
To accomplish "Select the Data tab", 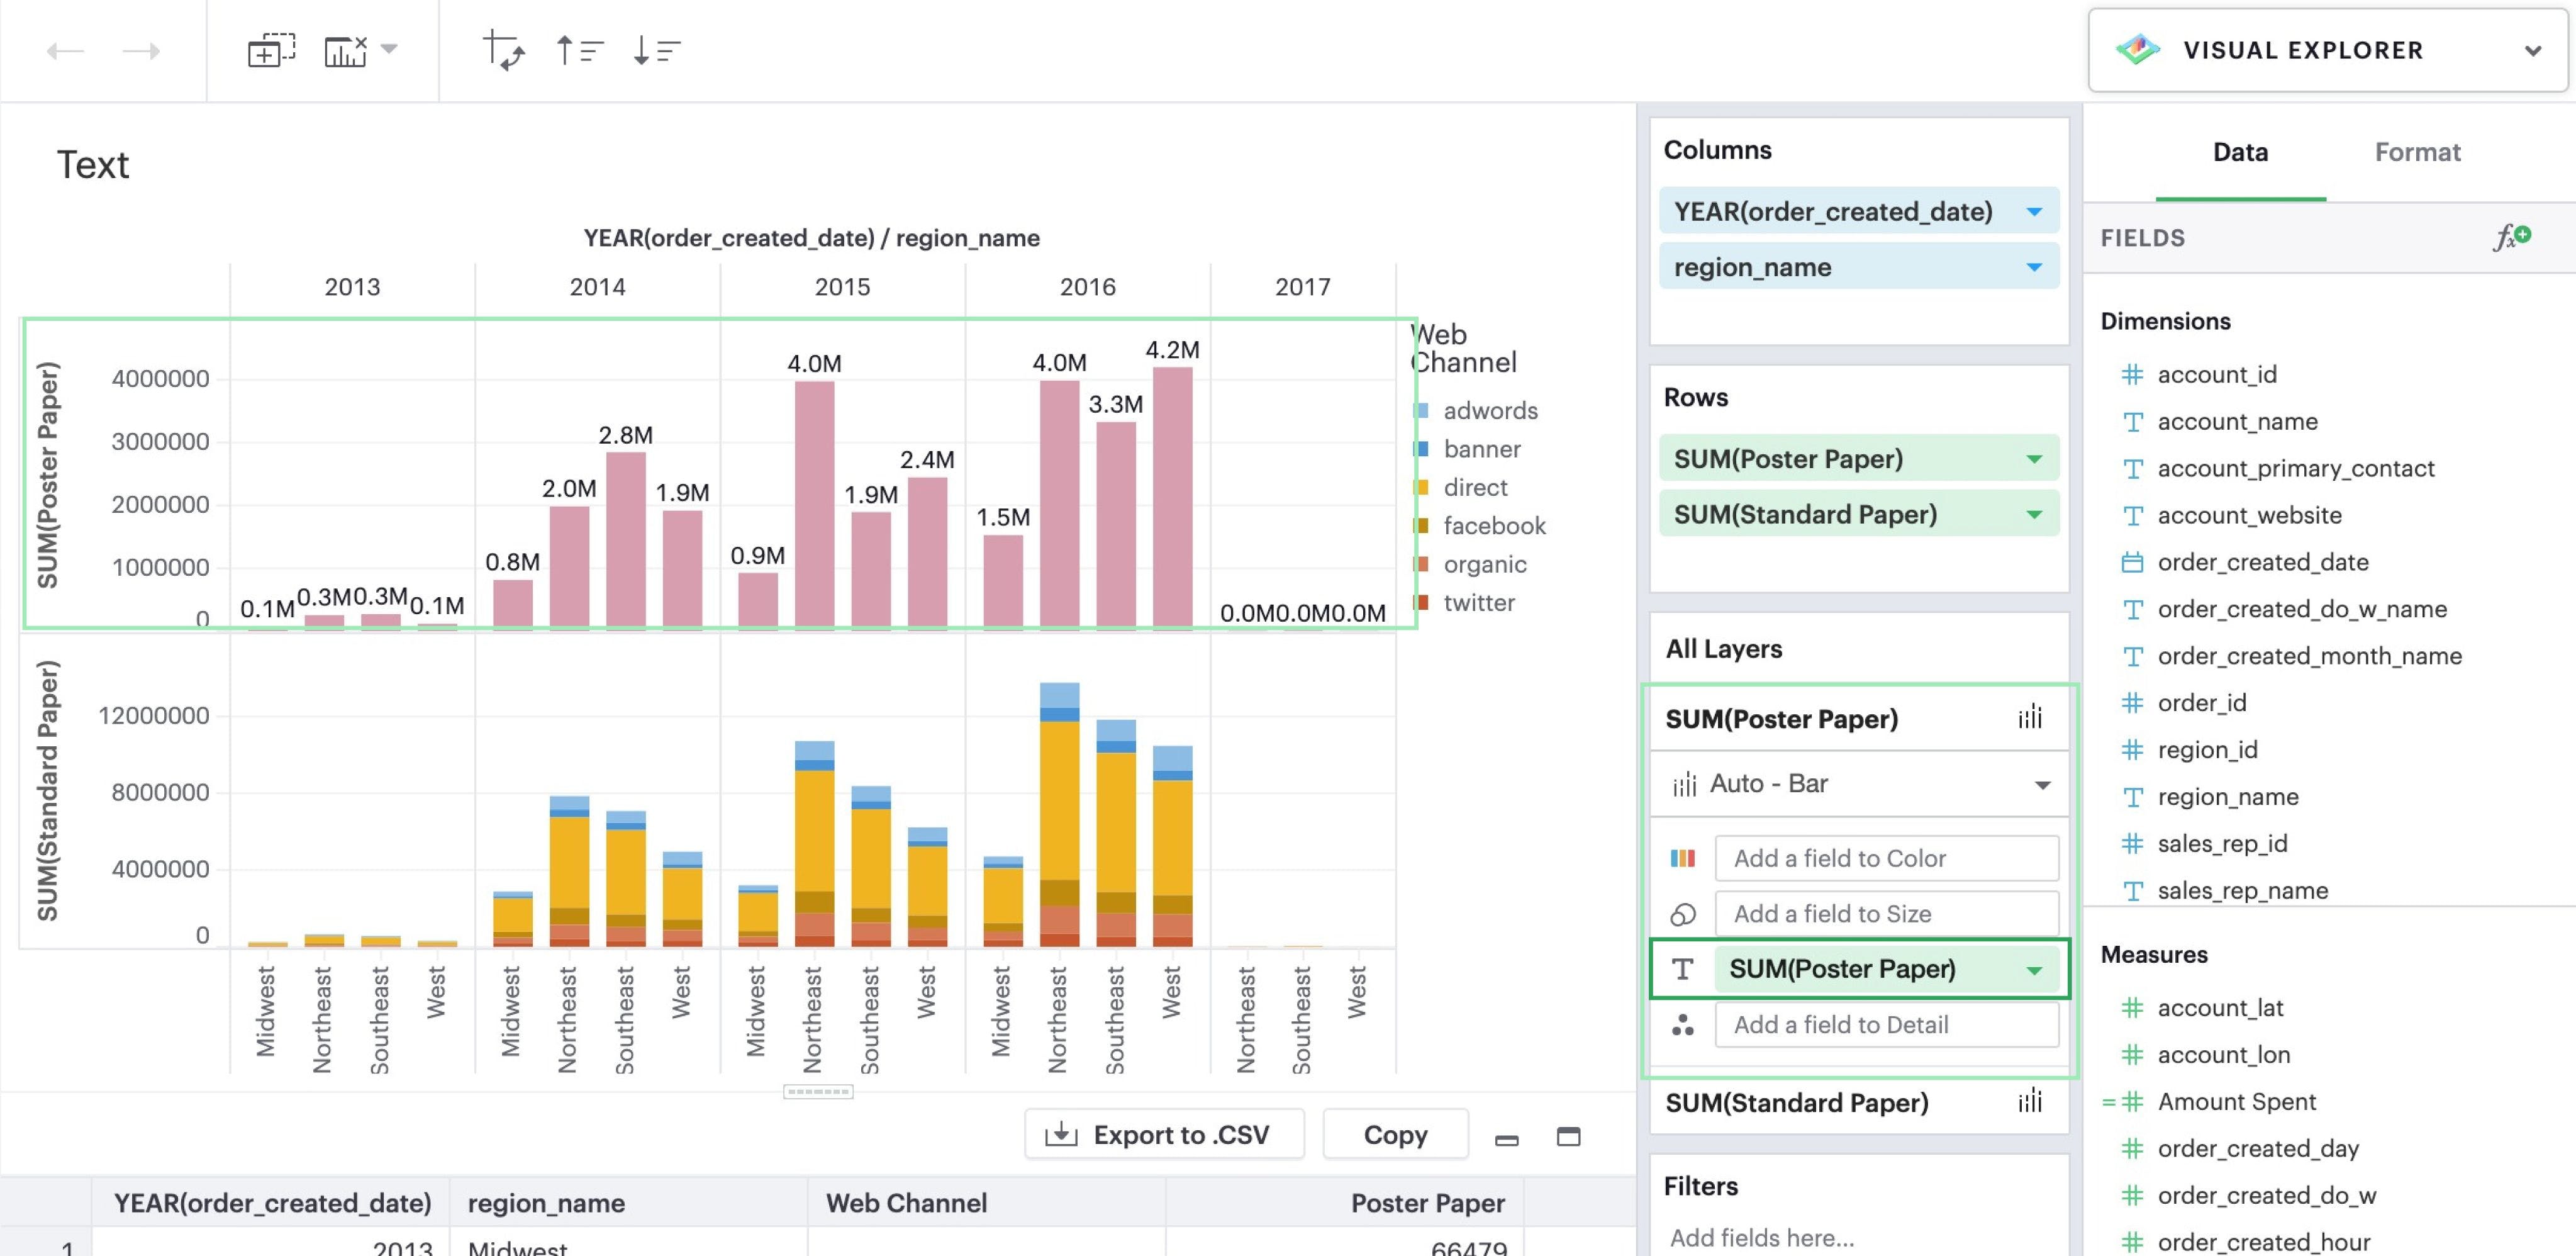I will click(2239, 152).
